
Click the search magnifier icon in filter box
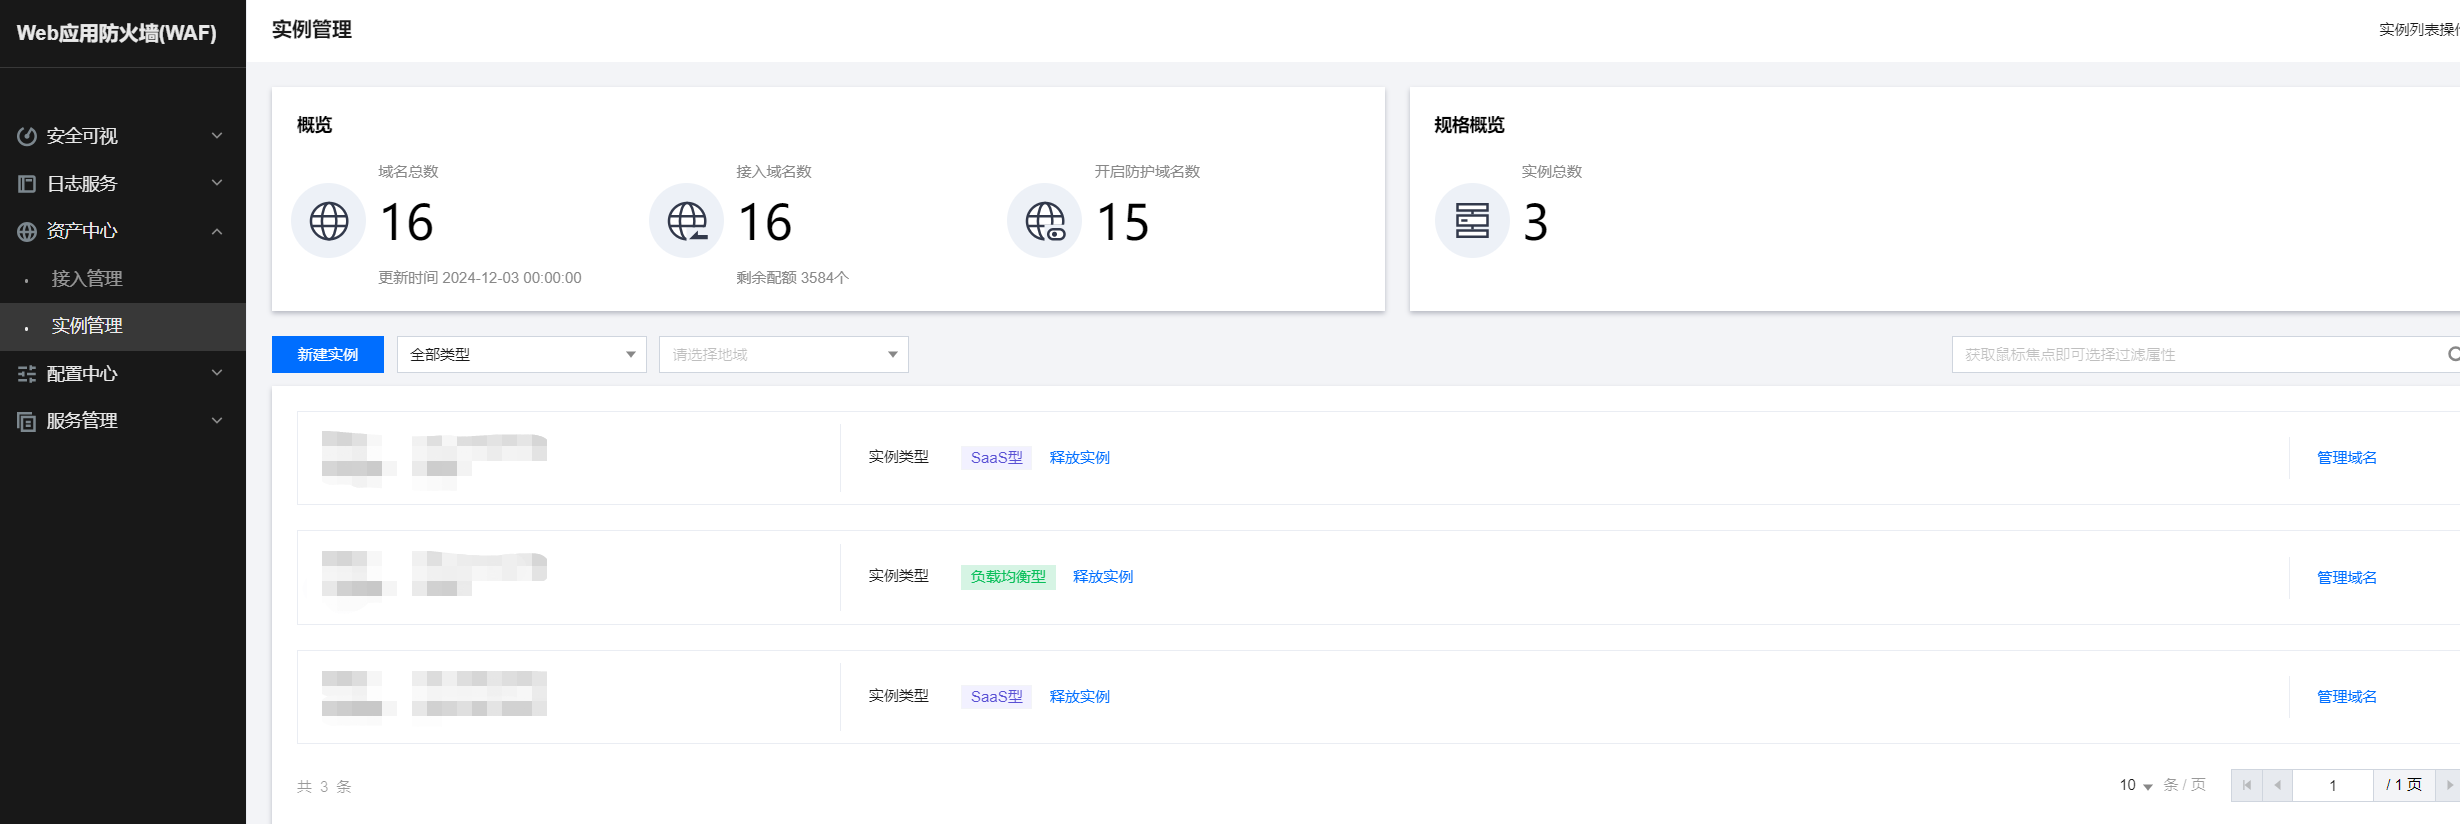pos(2453,355)
